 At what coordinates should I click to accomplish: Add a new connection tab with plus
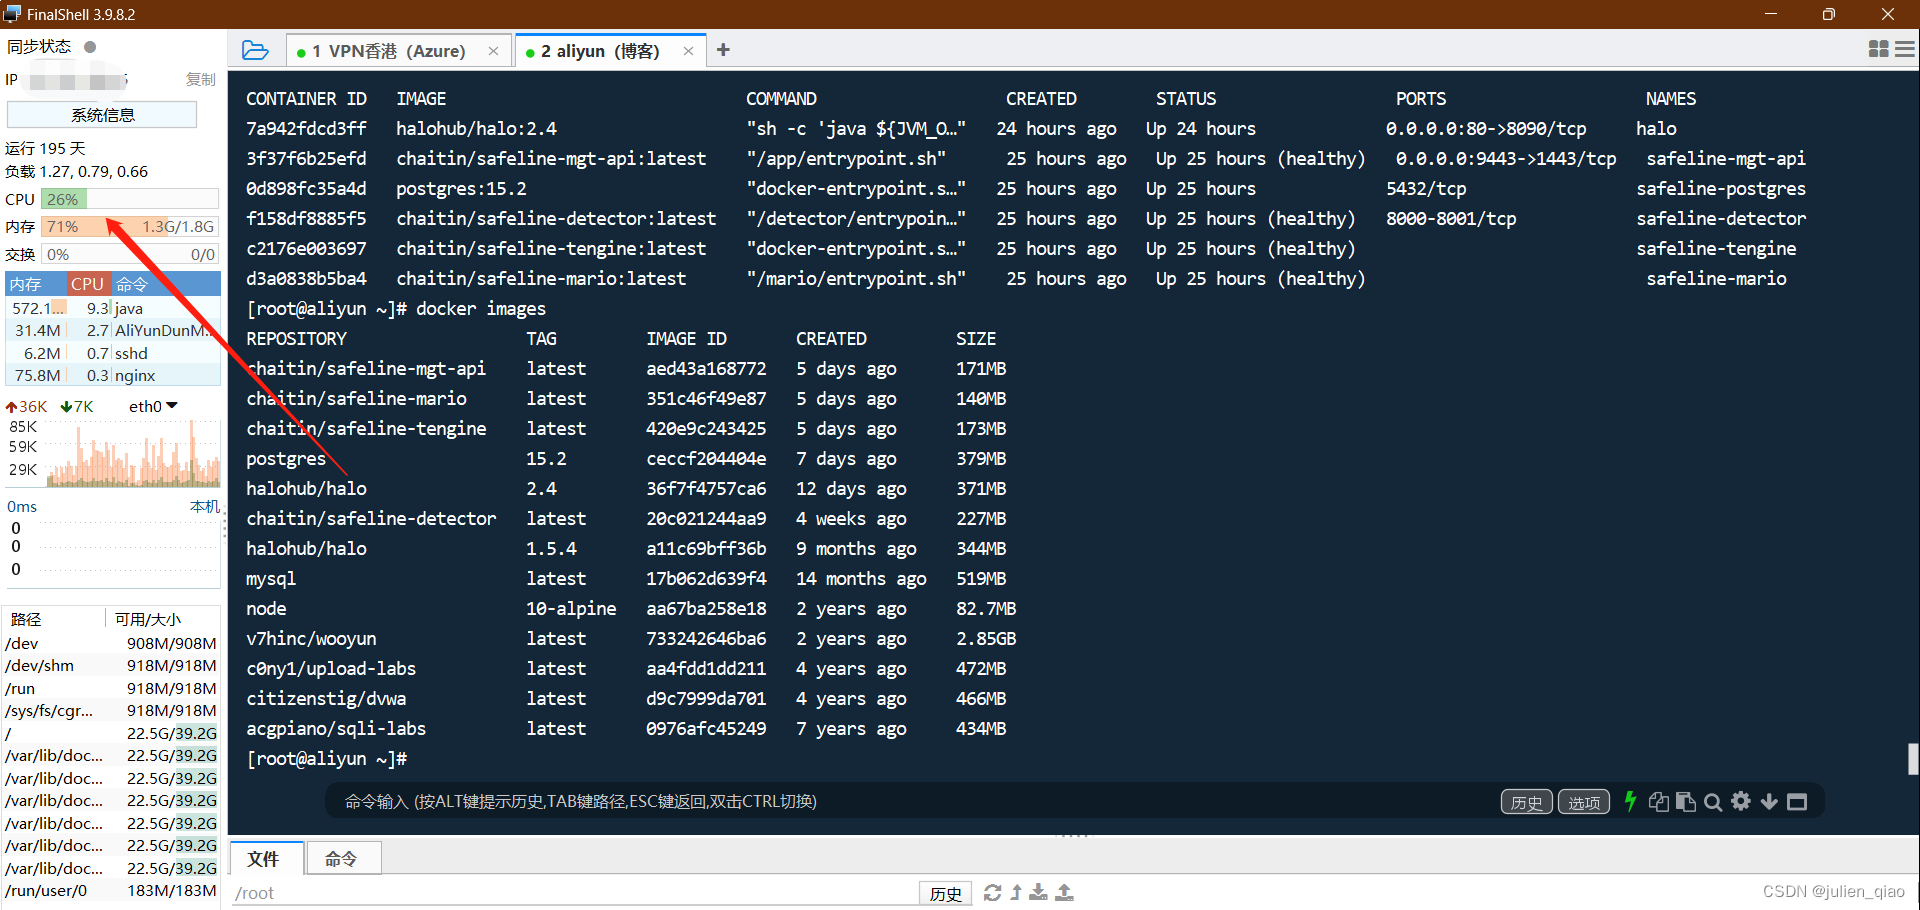(723, 50)
